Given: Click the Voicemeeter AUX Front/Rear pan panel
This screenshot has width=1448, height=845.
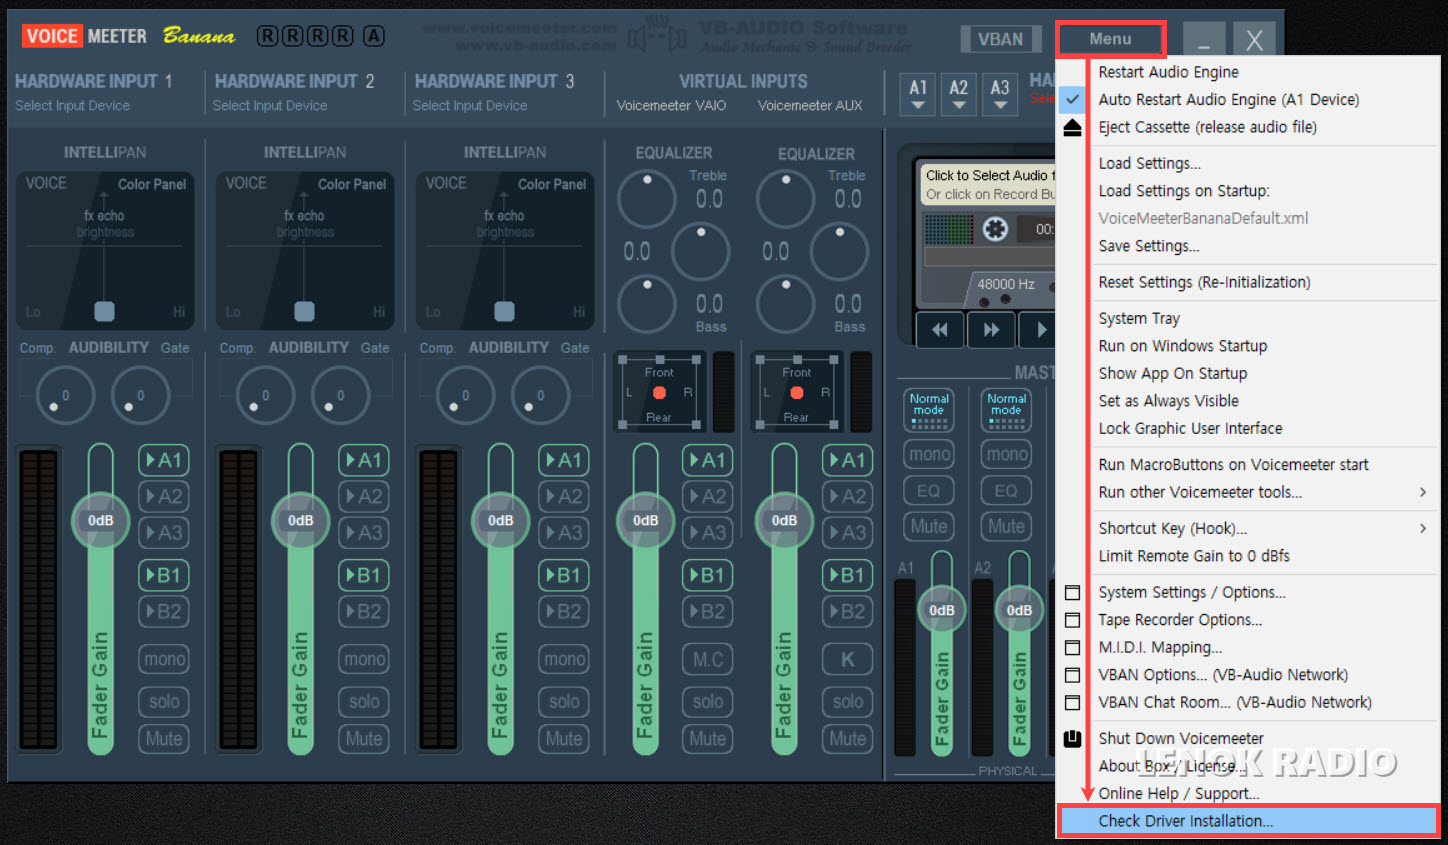Looking at the screenshot, I should [x=797, y=392].
